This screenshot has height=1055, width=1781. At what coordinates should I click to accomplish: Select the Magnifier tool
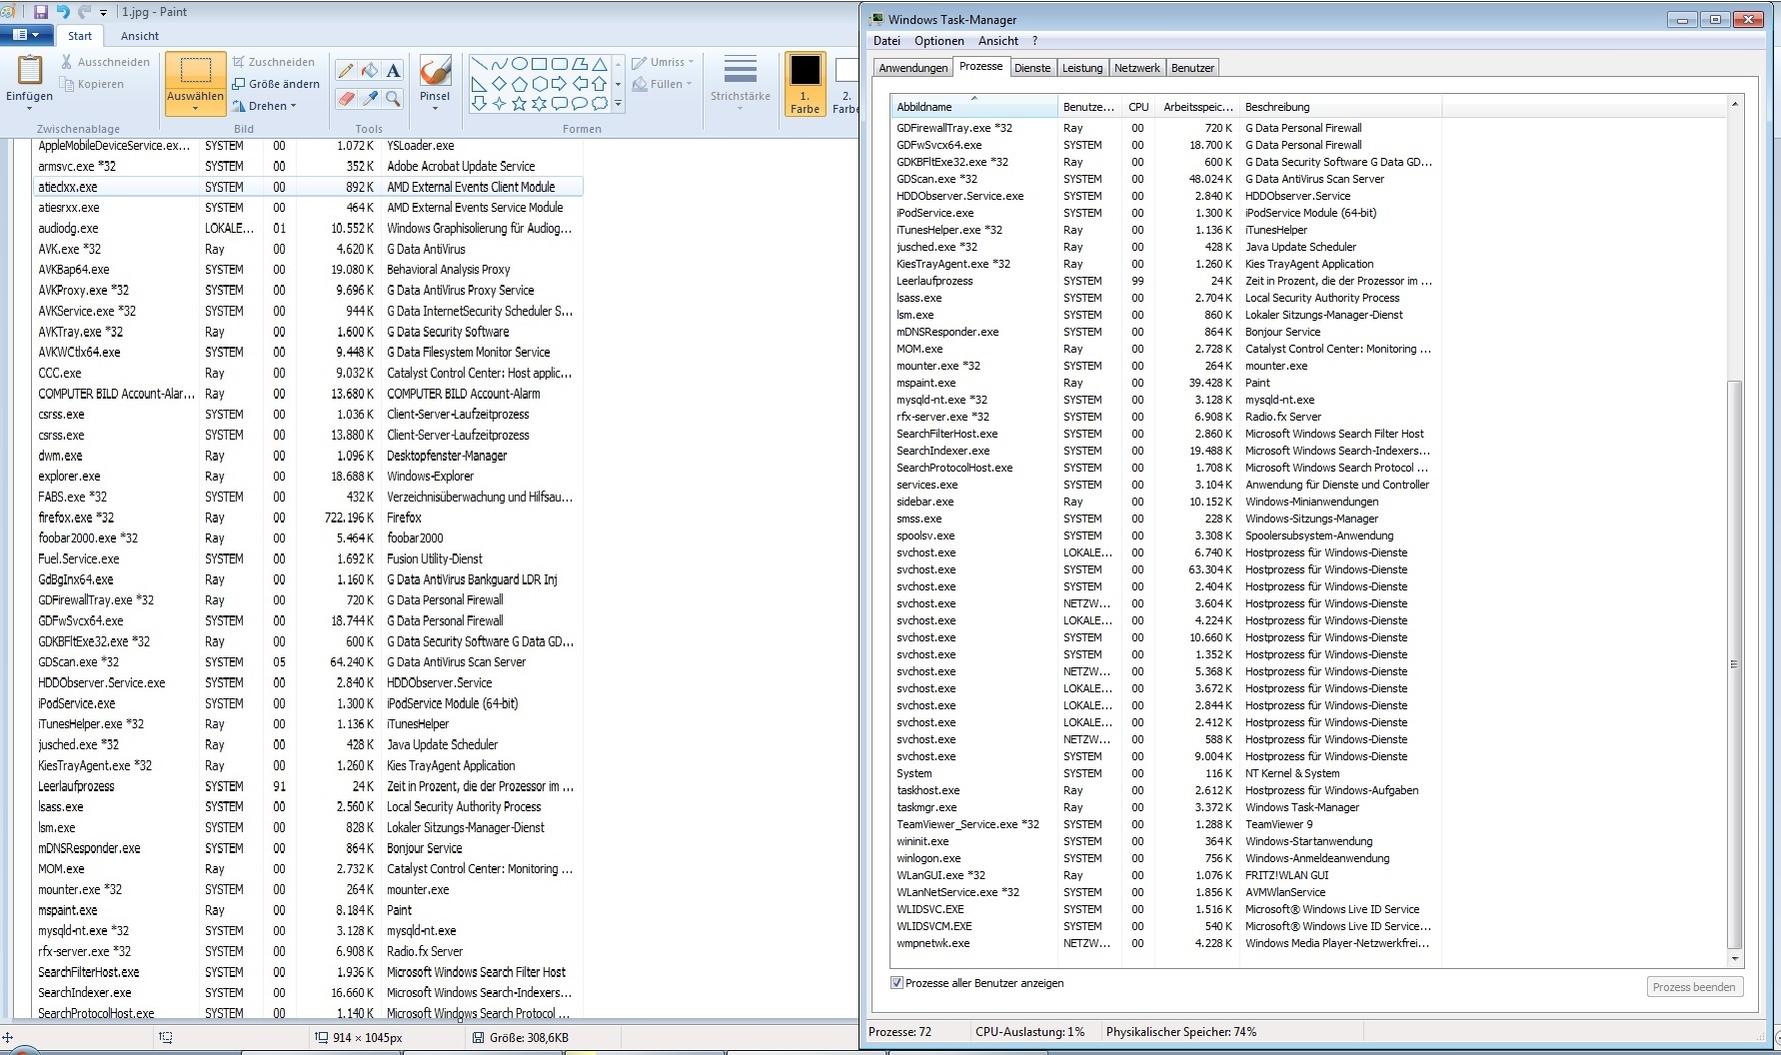(393, 98)
